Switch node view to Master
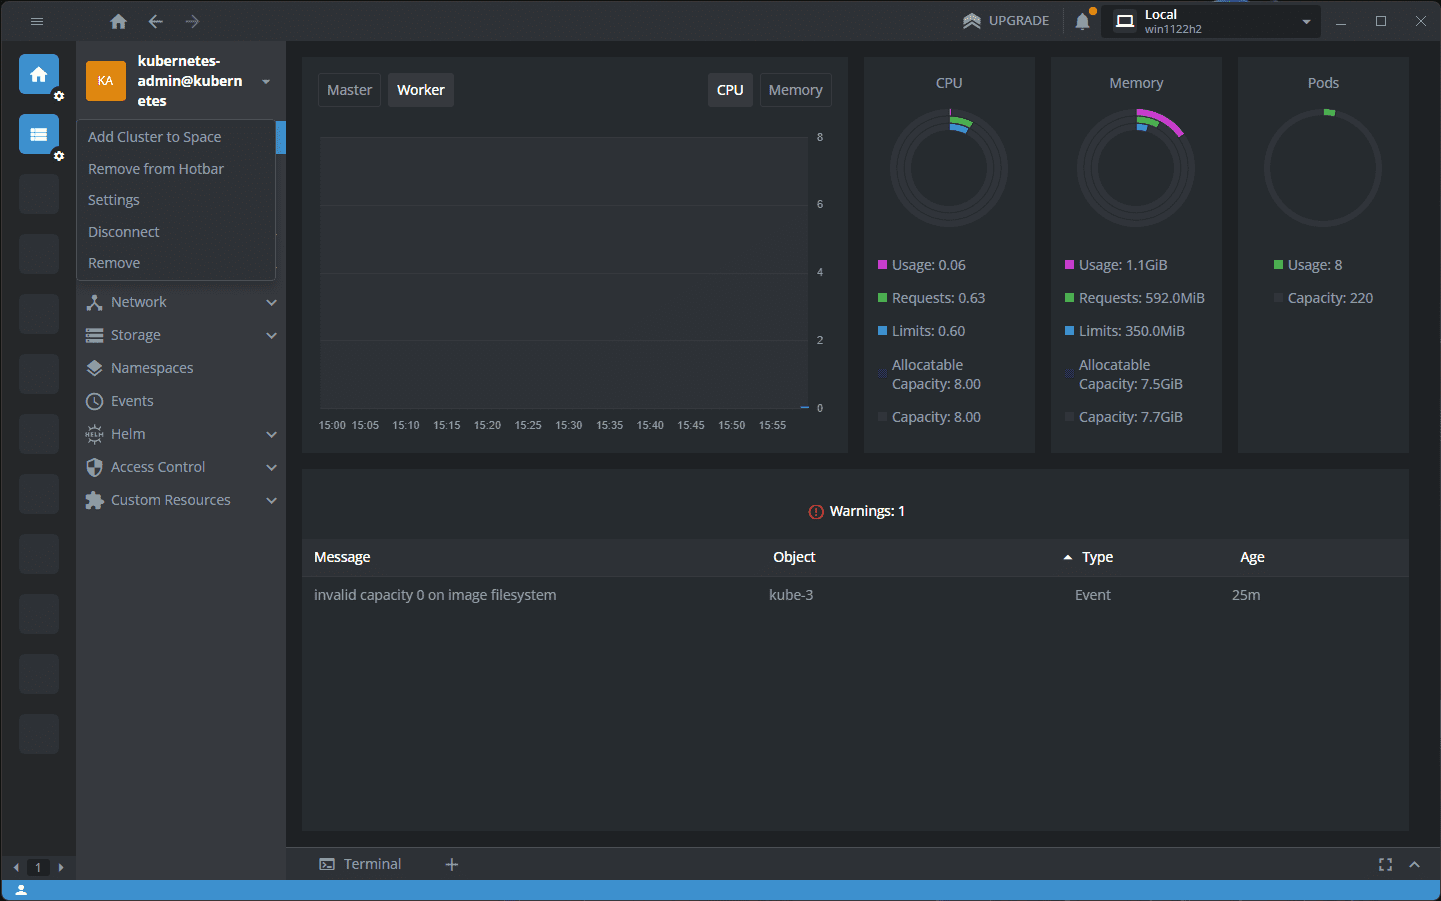Image resolution: width=1441 pixels, height=901 pixels. (x=349, y=89)
